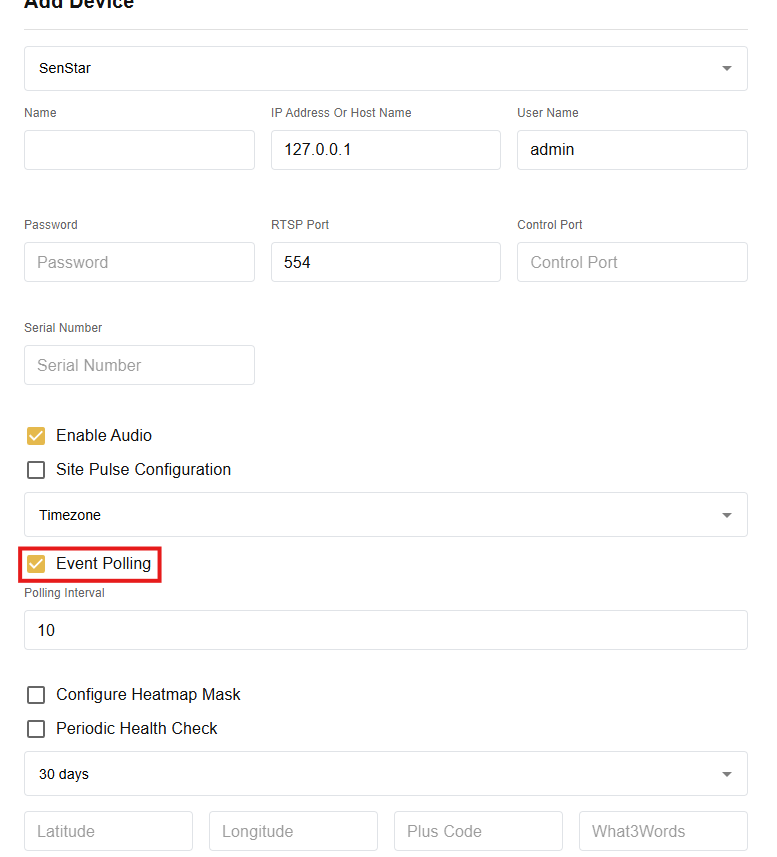Uncheck the Enable Audio checkbox
777x857 pixels.
click(36, 436)
